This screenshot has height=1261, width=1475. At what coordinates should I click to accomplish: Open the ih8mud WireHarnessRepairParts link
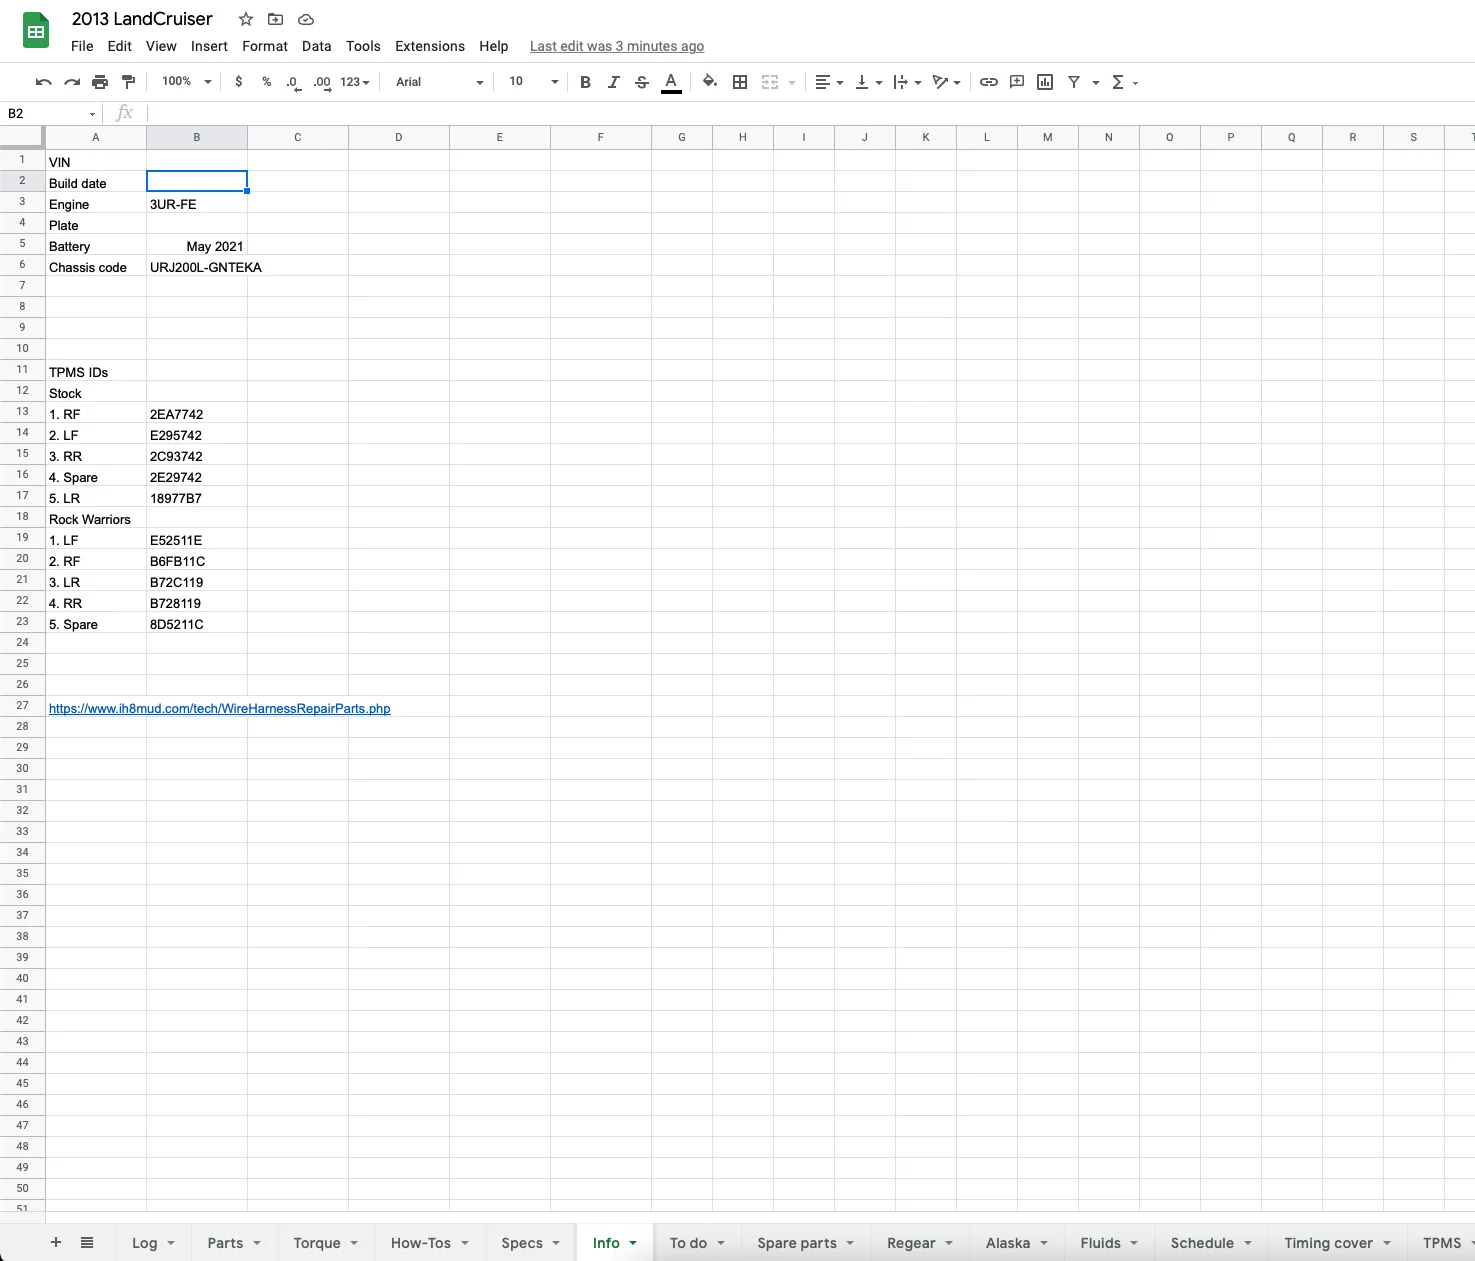[220, 709]
